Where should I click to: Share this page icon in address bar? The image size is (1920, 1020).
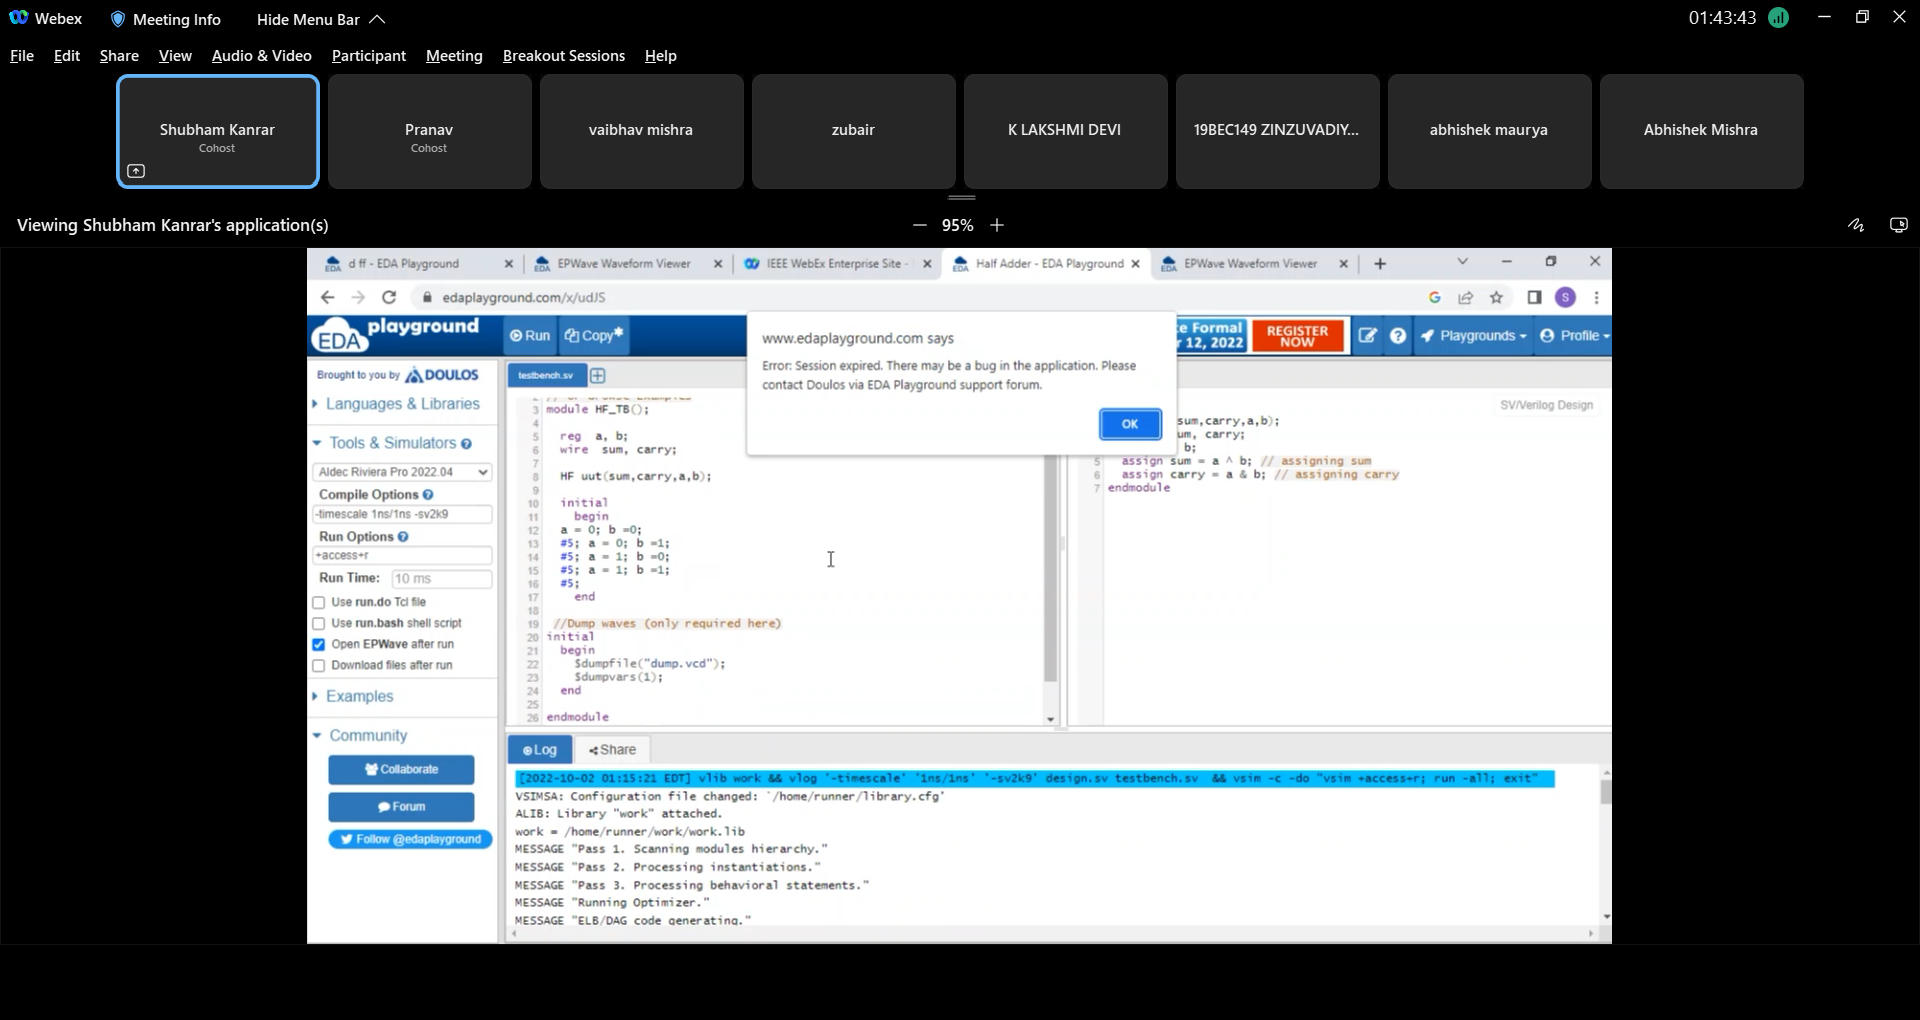pos(1466,297)
